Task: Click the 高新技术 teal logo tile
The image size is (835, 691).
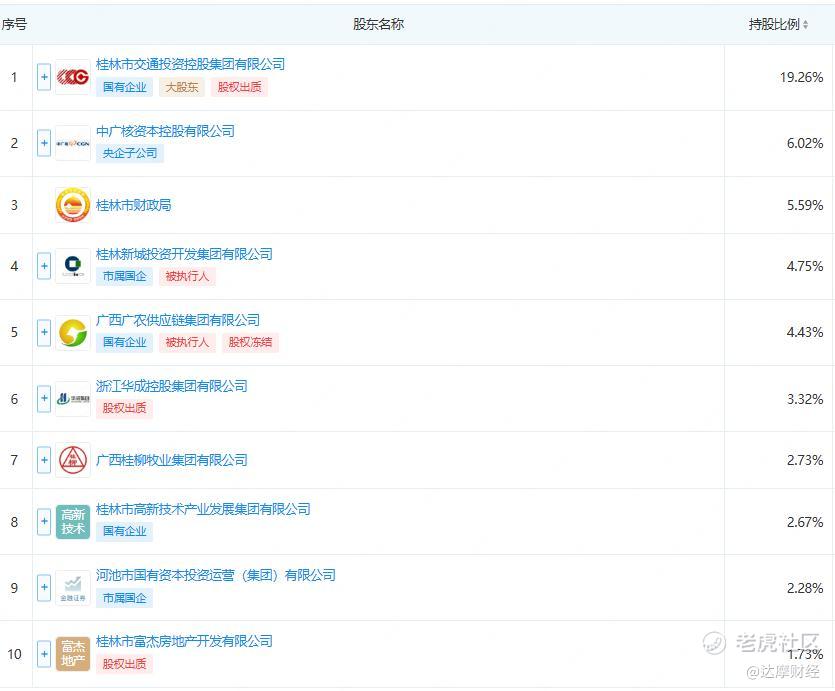Action: click(73, 522)
